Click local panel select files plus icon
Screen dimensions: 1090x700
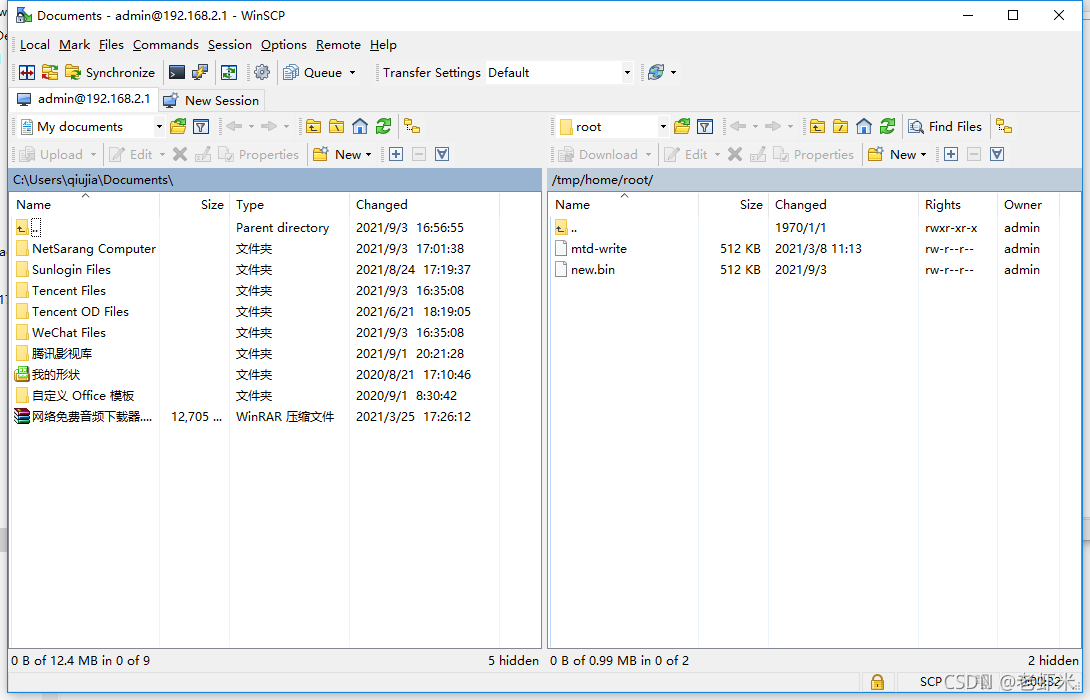coord(396,154)
